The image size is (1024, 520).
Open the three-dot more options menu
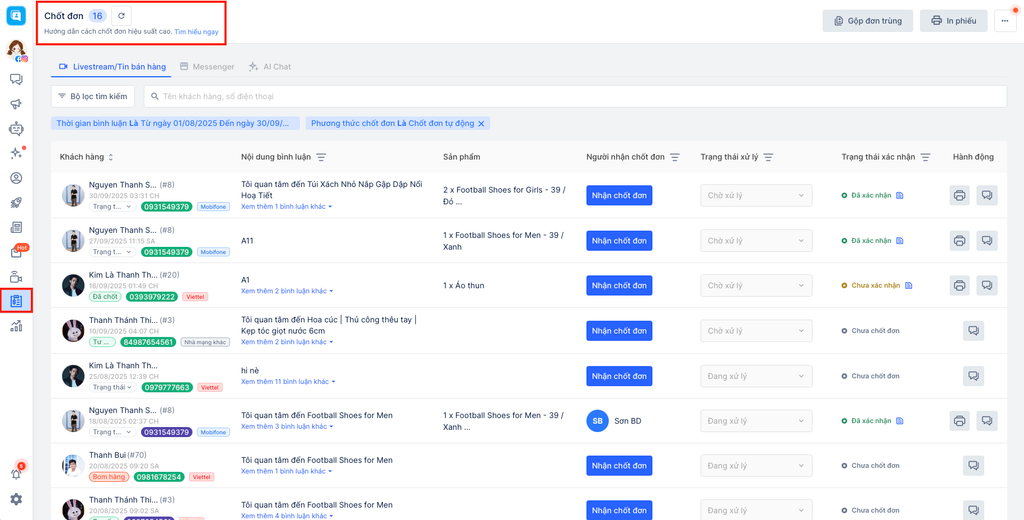click(1005, 21)
